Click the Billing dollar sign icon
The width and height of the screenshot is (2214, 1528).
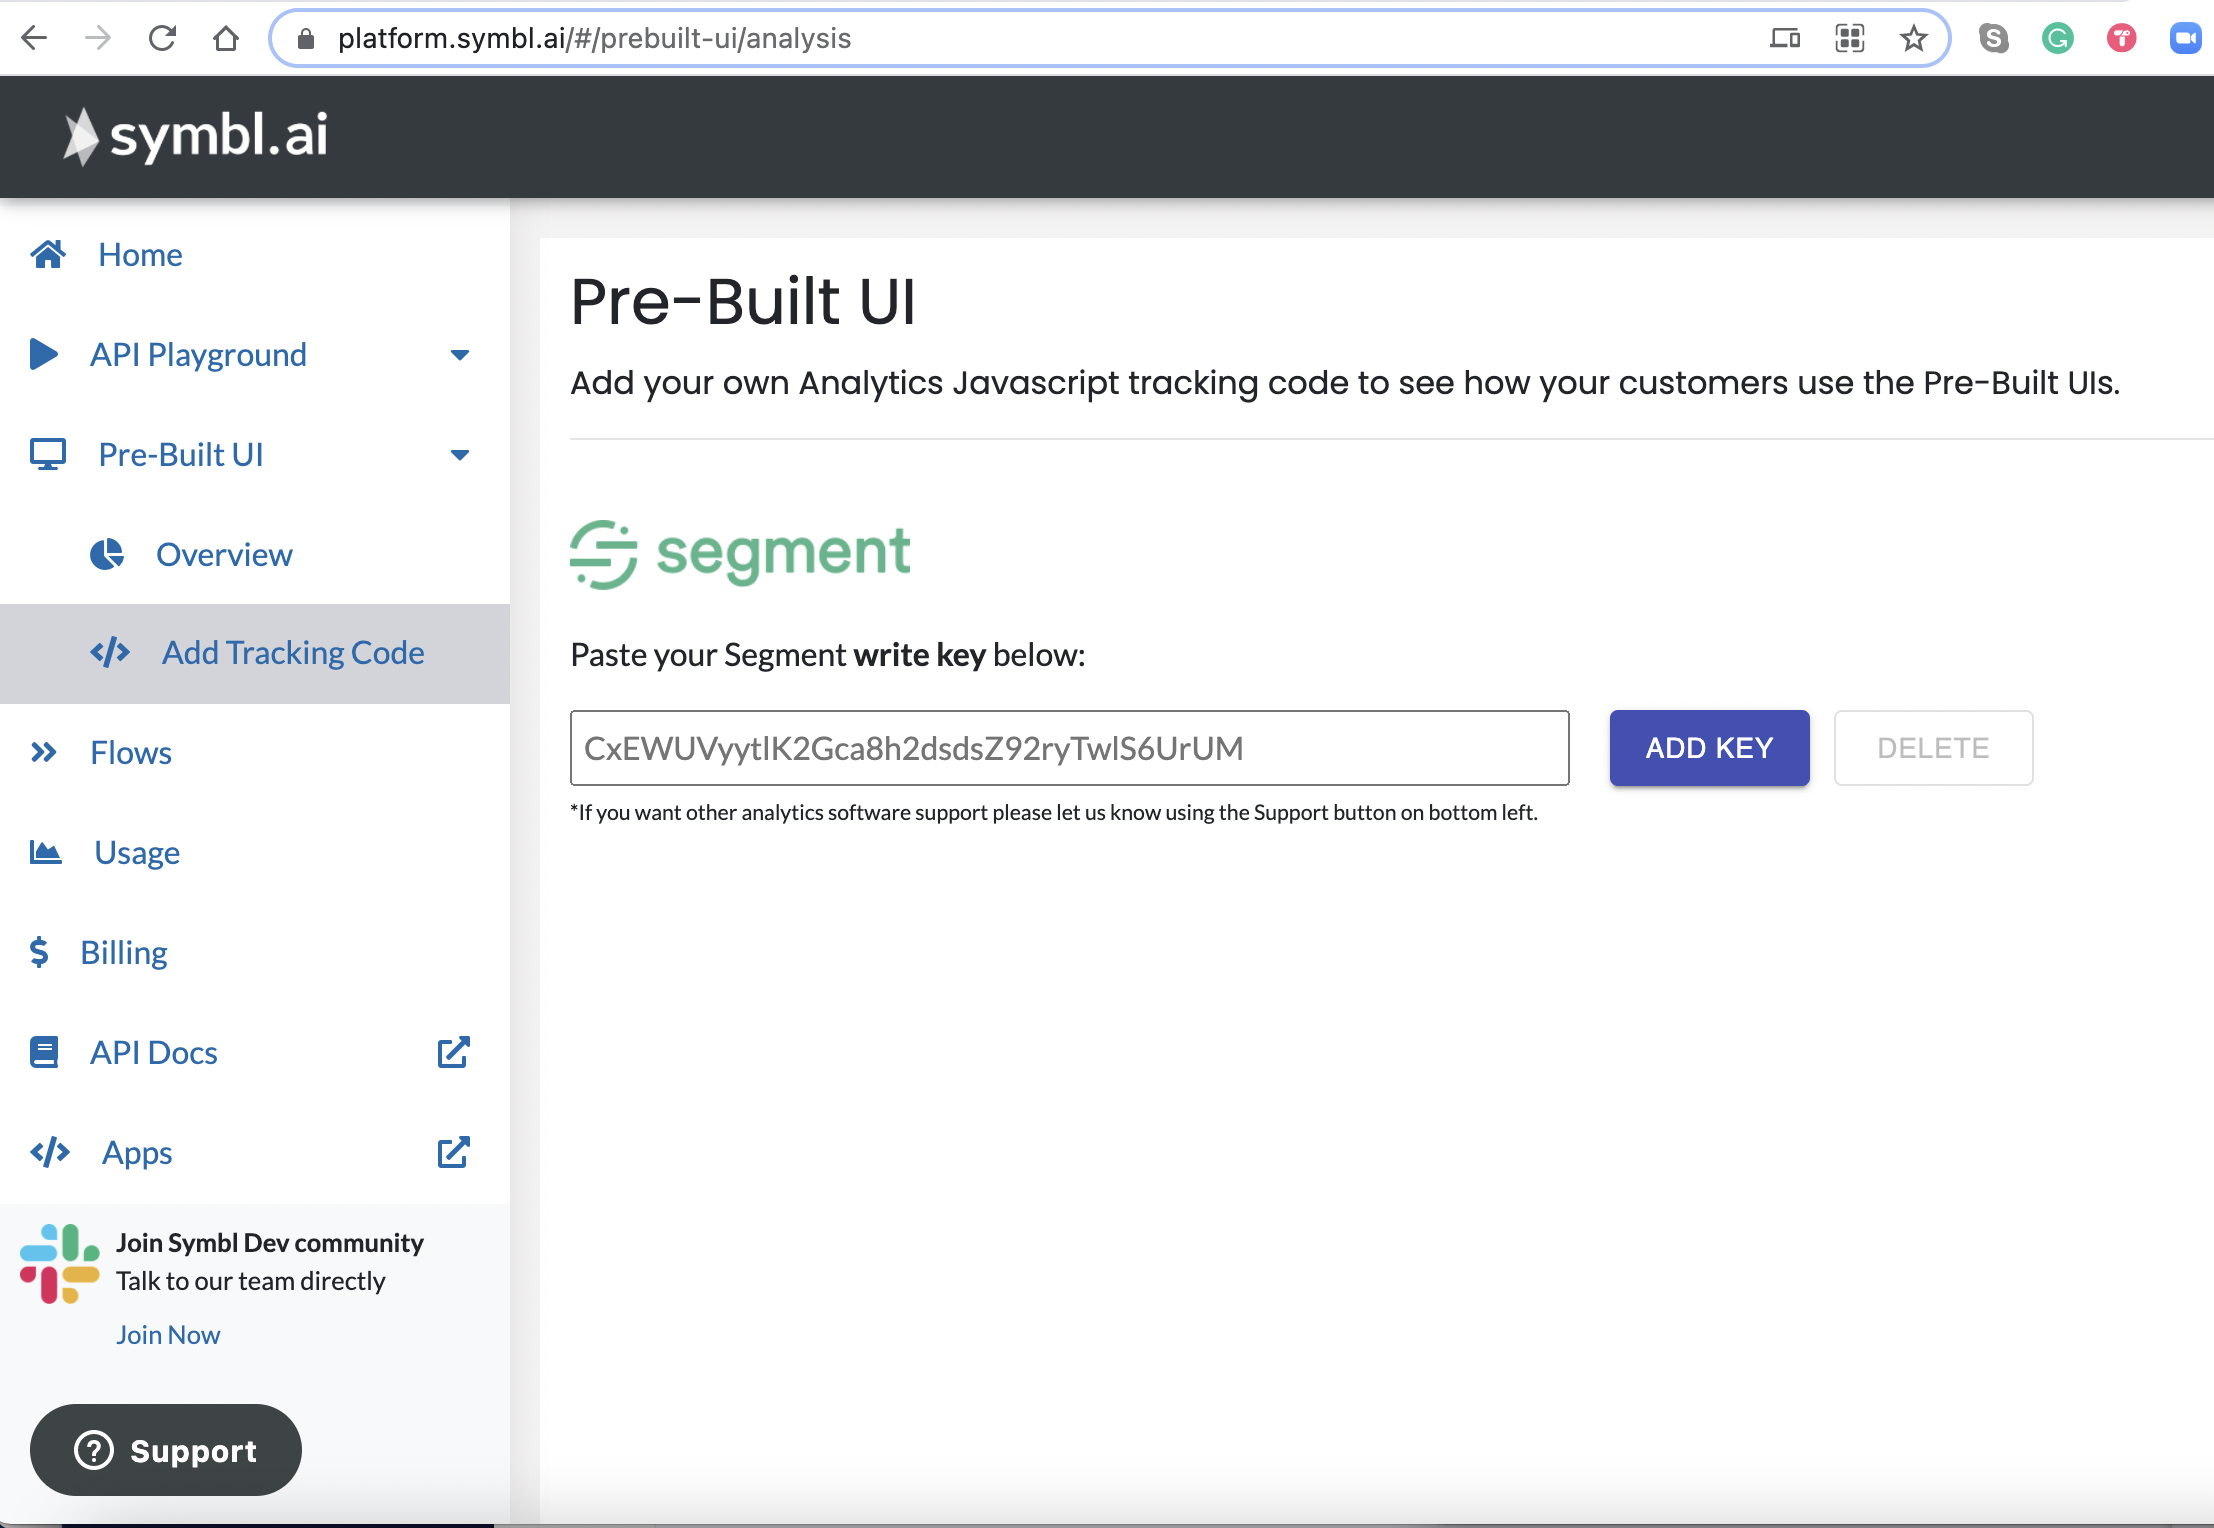(x=39, y=952)
